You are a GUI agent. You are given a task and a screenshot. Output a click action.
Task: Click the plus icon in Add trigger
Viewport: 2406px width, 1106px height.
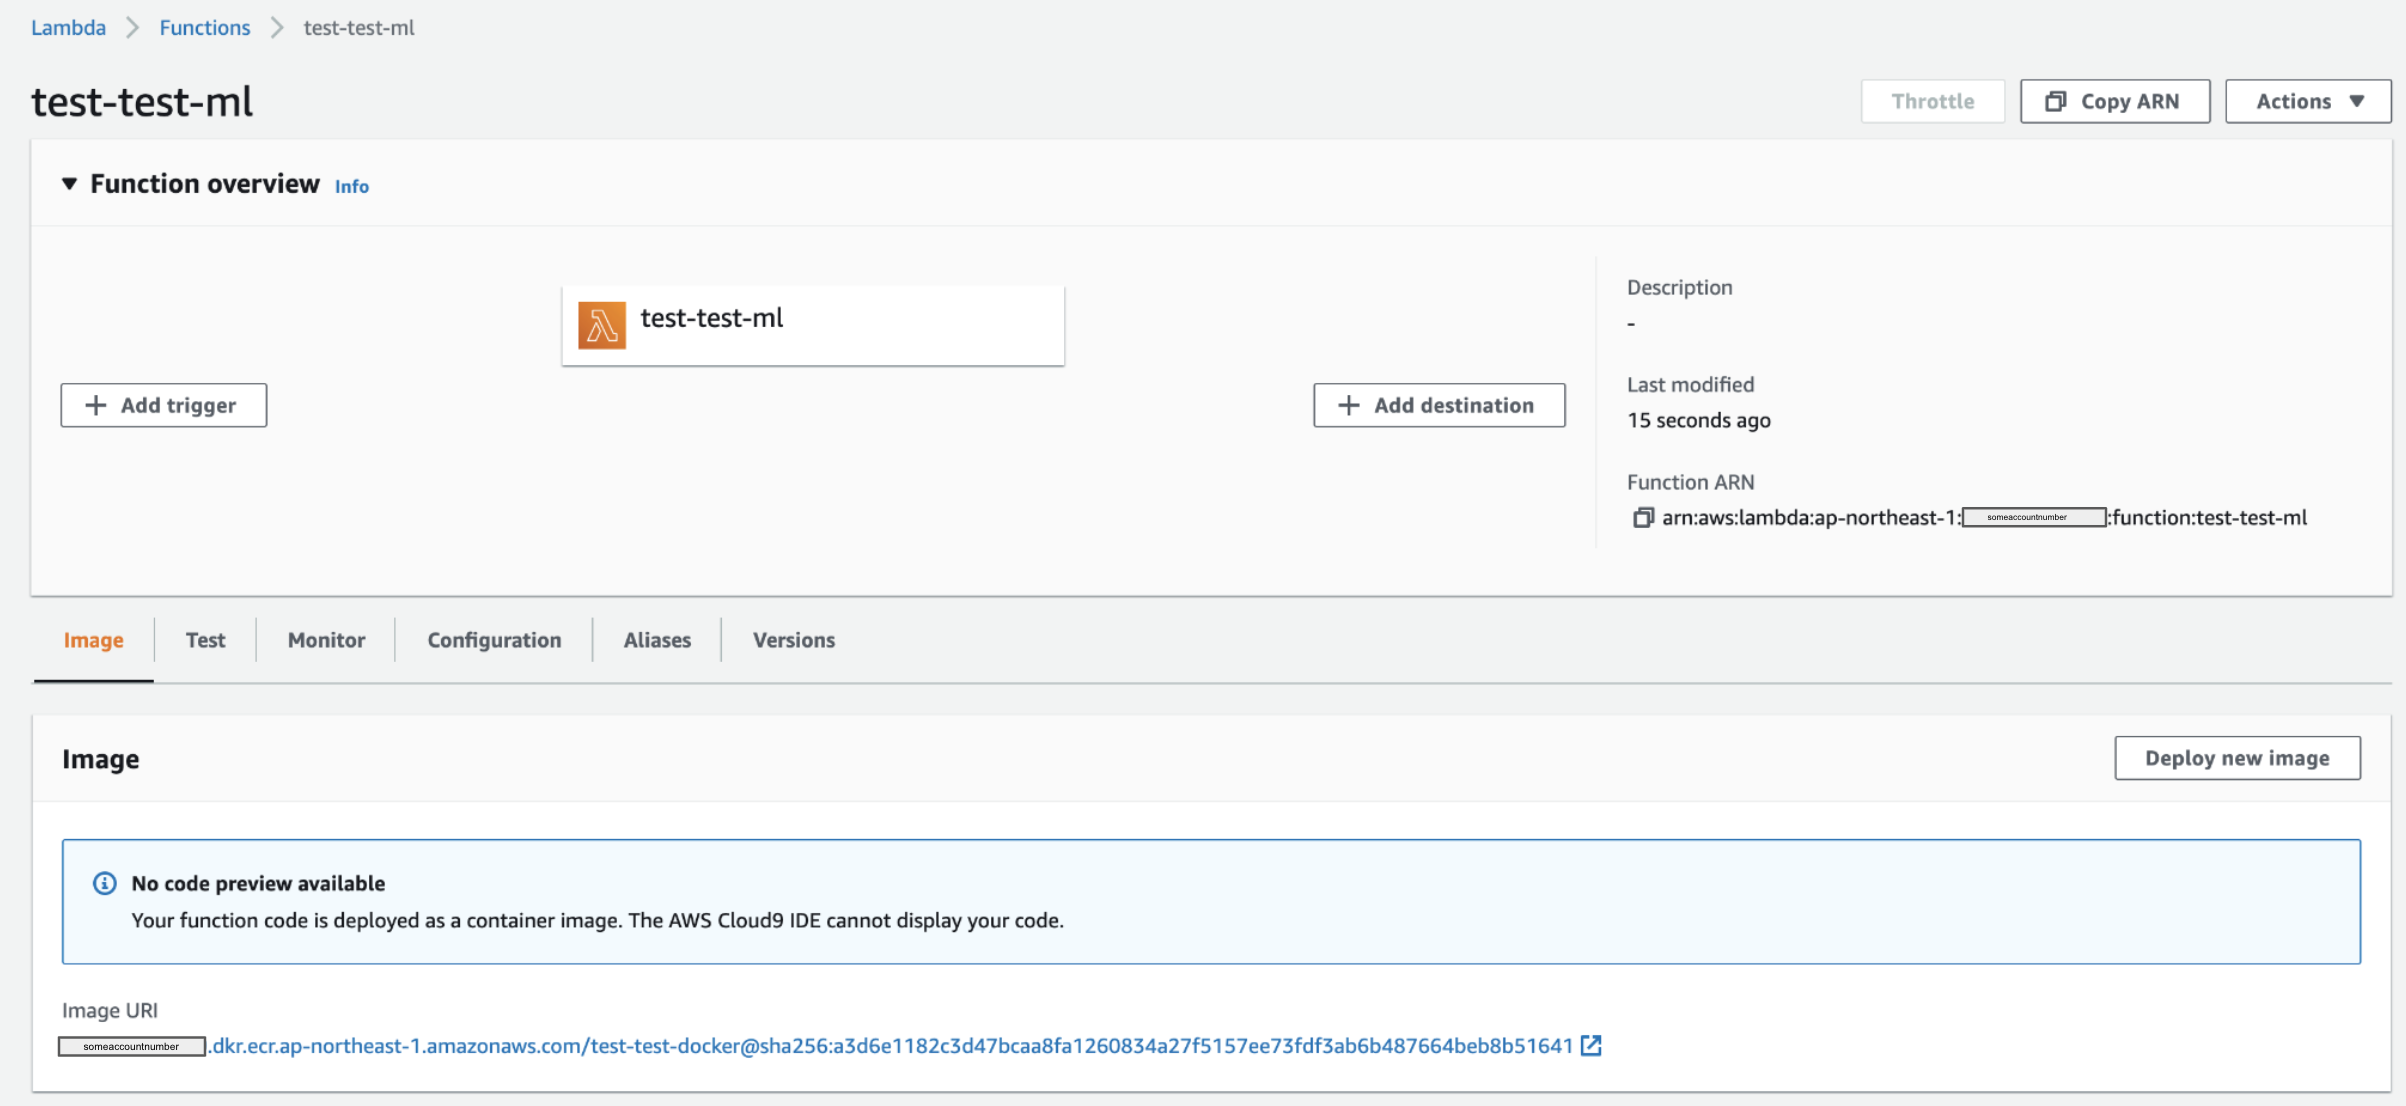click(96, 405)
